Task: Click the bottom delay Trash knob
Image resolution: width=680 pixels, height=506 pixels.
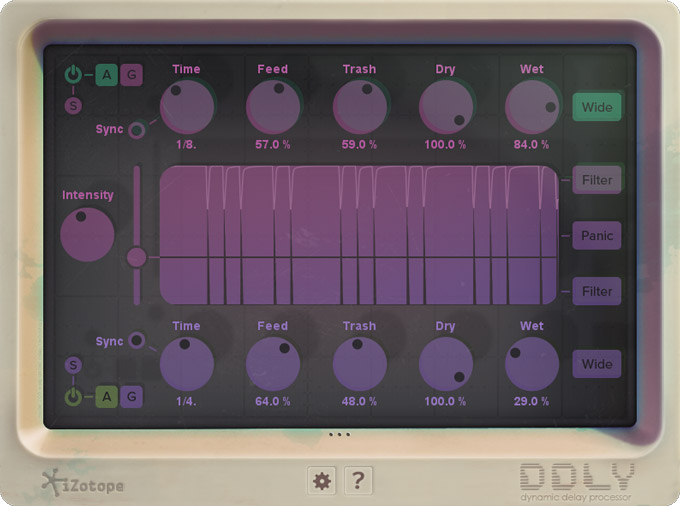Action: click(360, 364)
